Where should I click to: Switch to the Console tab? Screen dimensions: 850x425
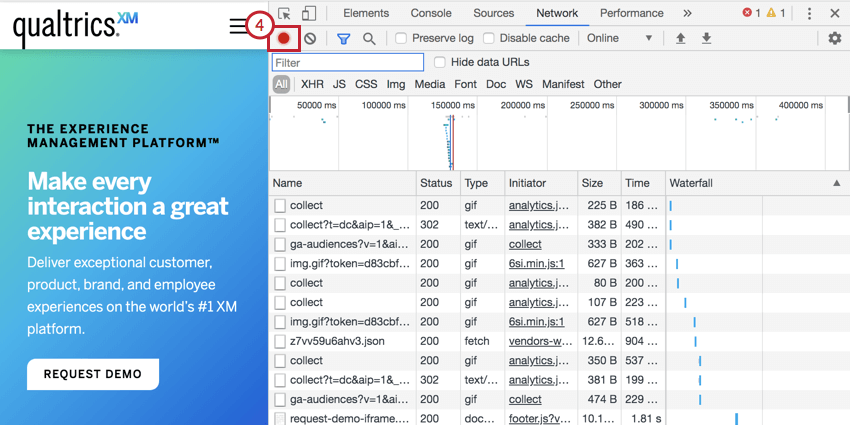[x=431, y=14]
